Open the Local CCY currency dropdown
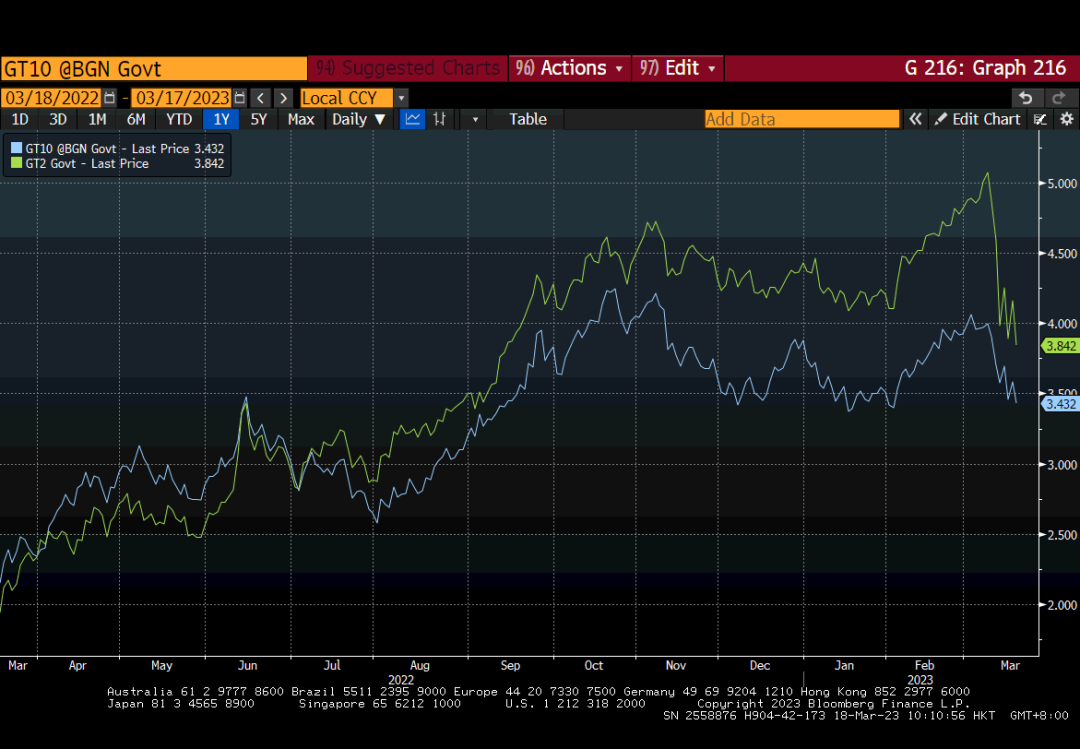Screen dimensions: 1080x749 click(354, 98)
